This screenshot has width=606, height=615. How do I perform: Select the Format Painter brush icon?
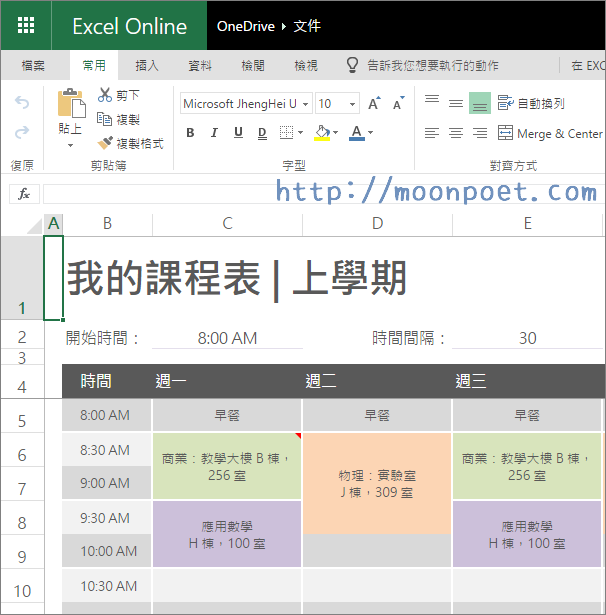tap(105, 143)
